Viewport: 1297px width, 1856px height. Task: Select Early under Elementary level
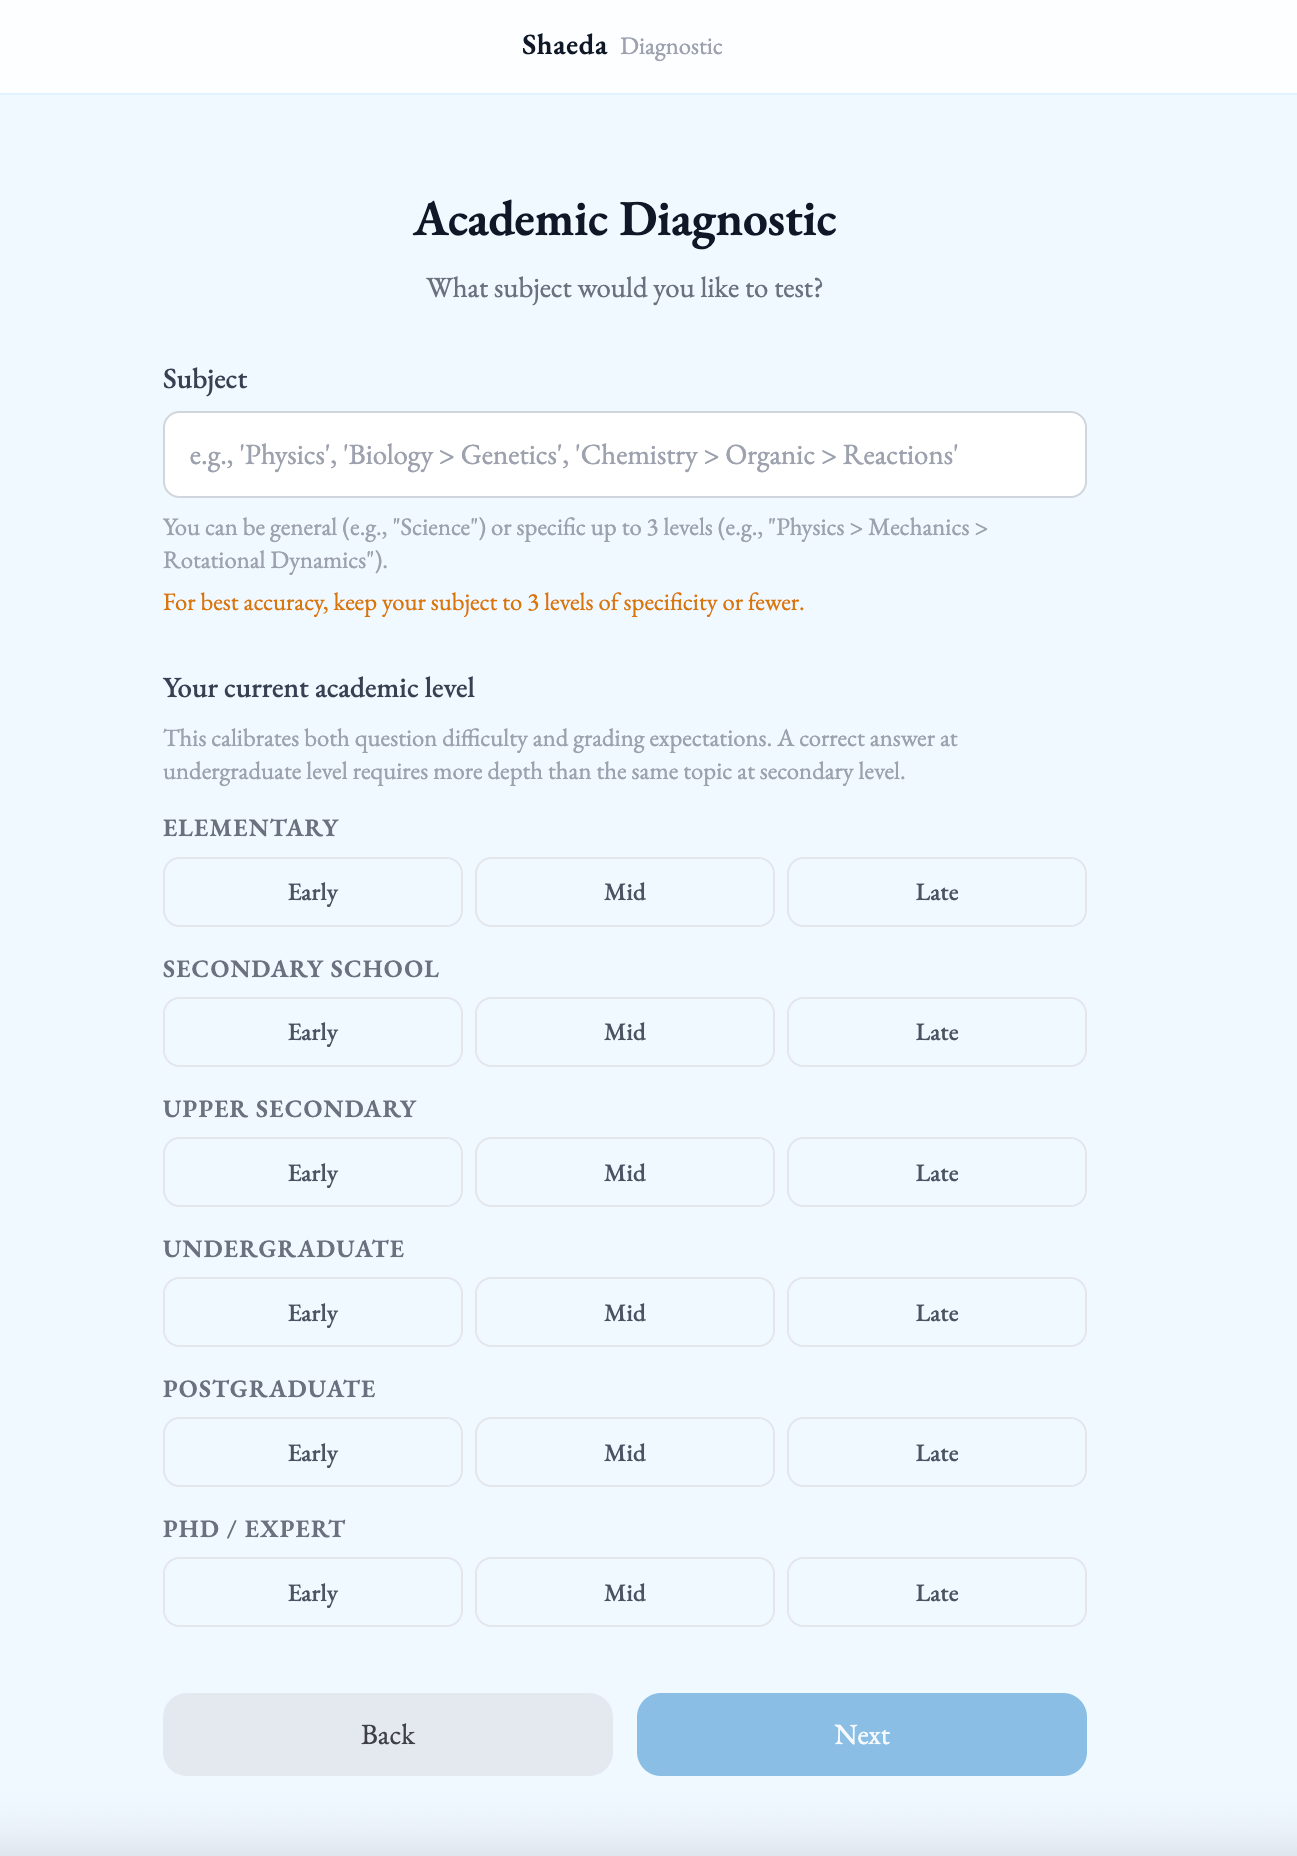click(312, 892)
